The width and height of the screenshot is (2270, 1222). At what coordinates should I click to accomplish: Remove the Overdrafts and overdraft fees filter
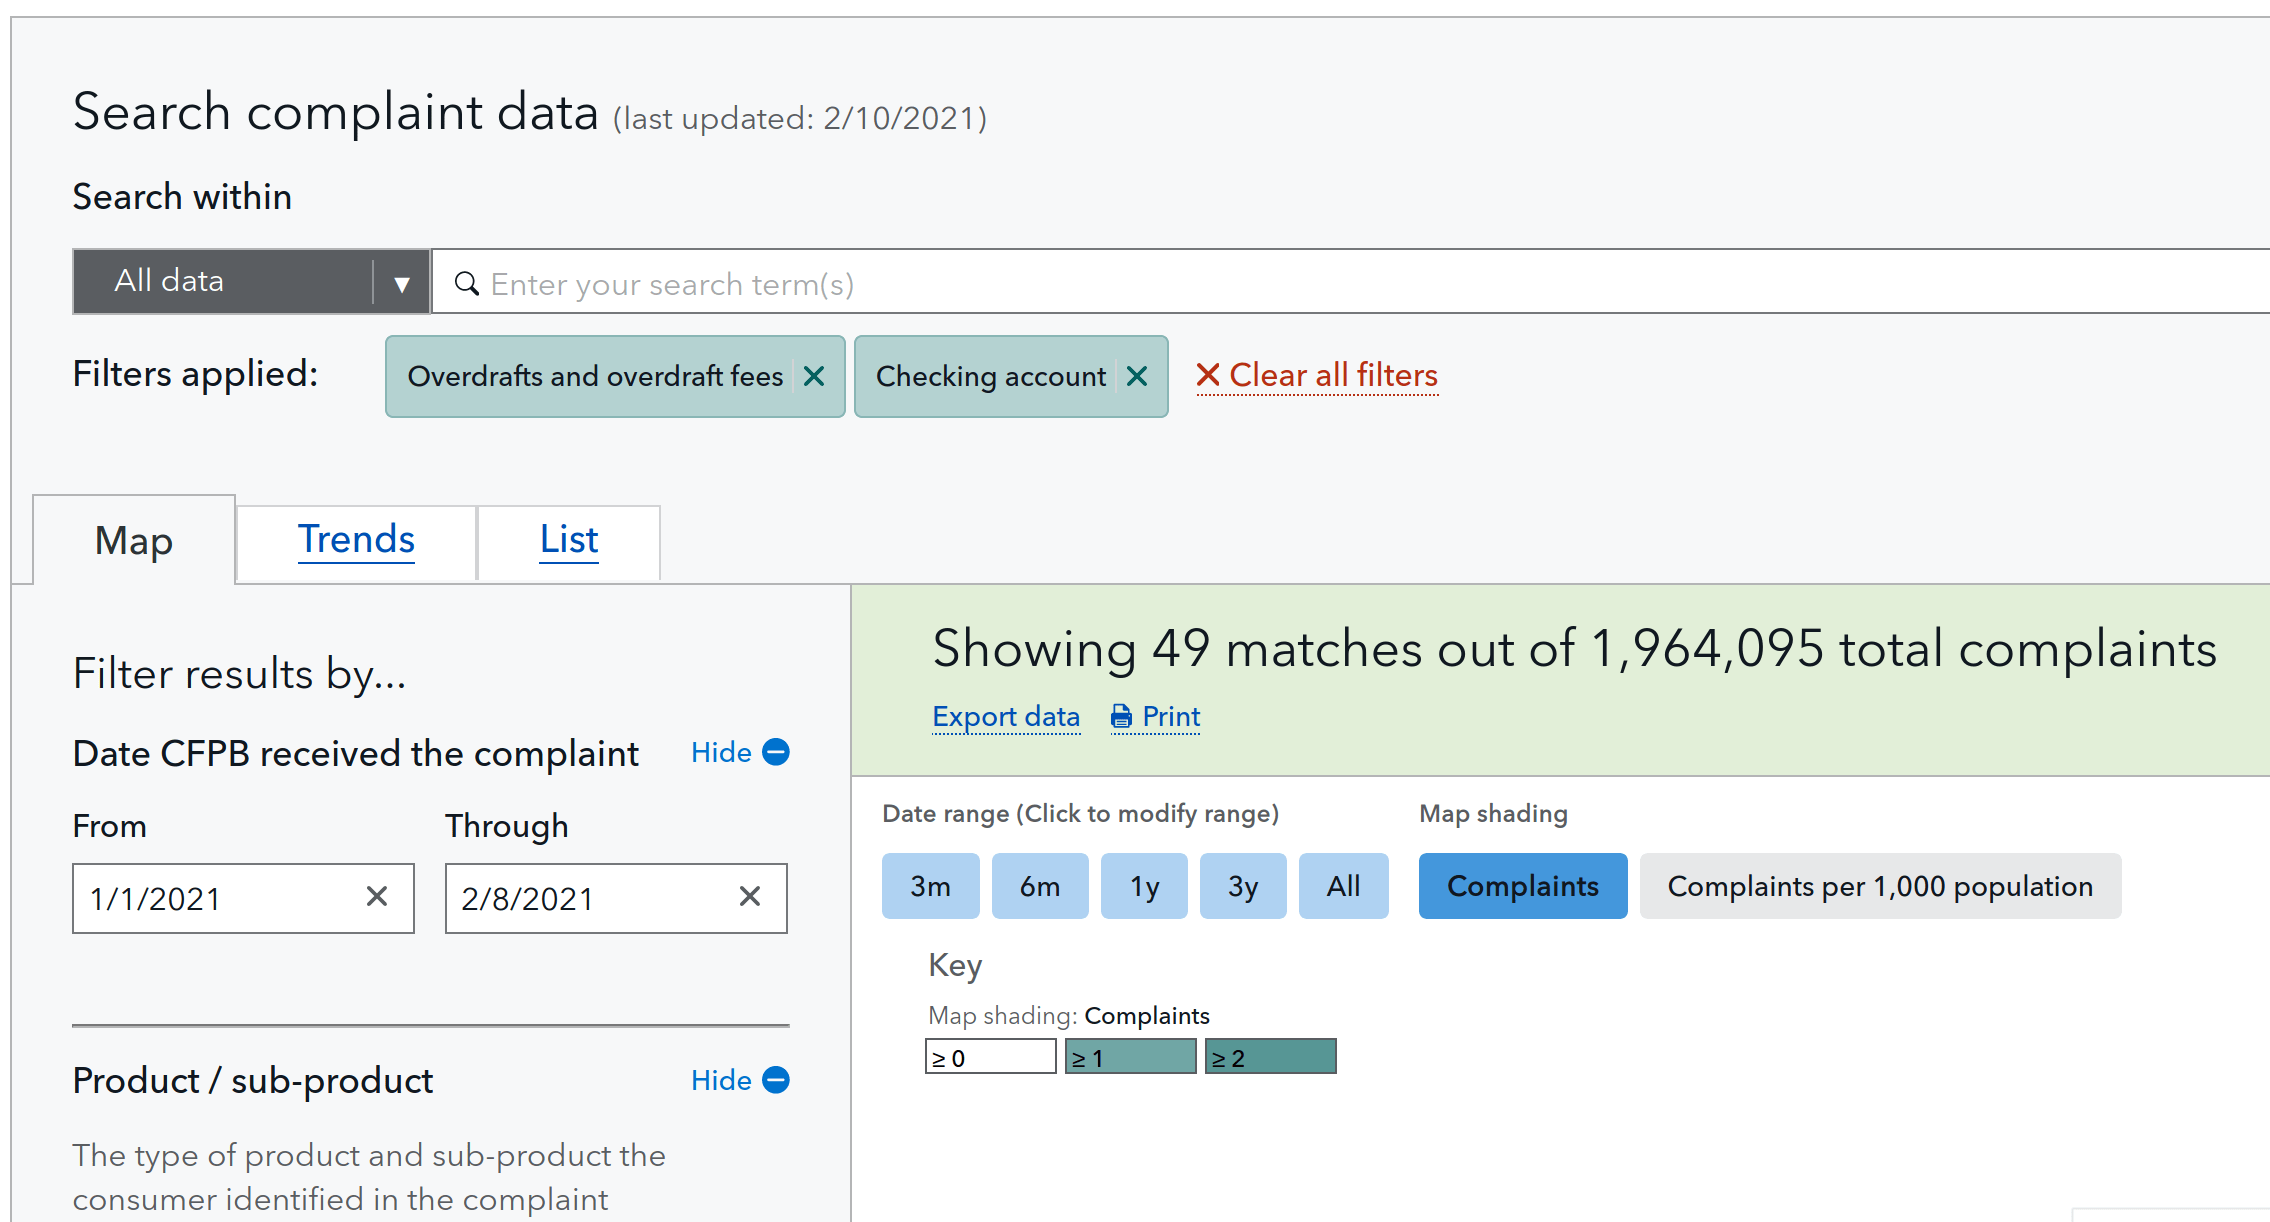(814, 376)
